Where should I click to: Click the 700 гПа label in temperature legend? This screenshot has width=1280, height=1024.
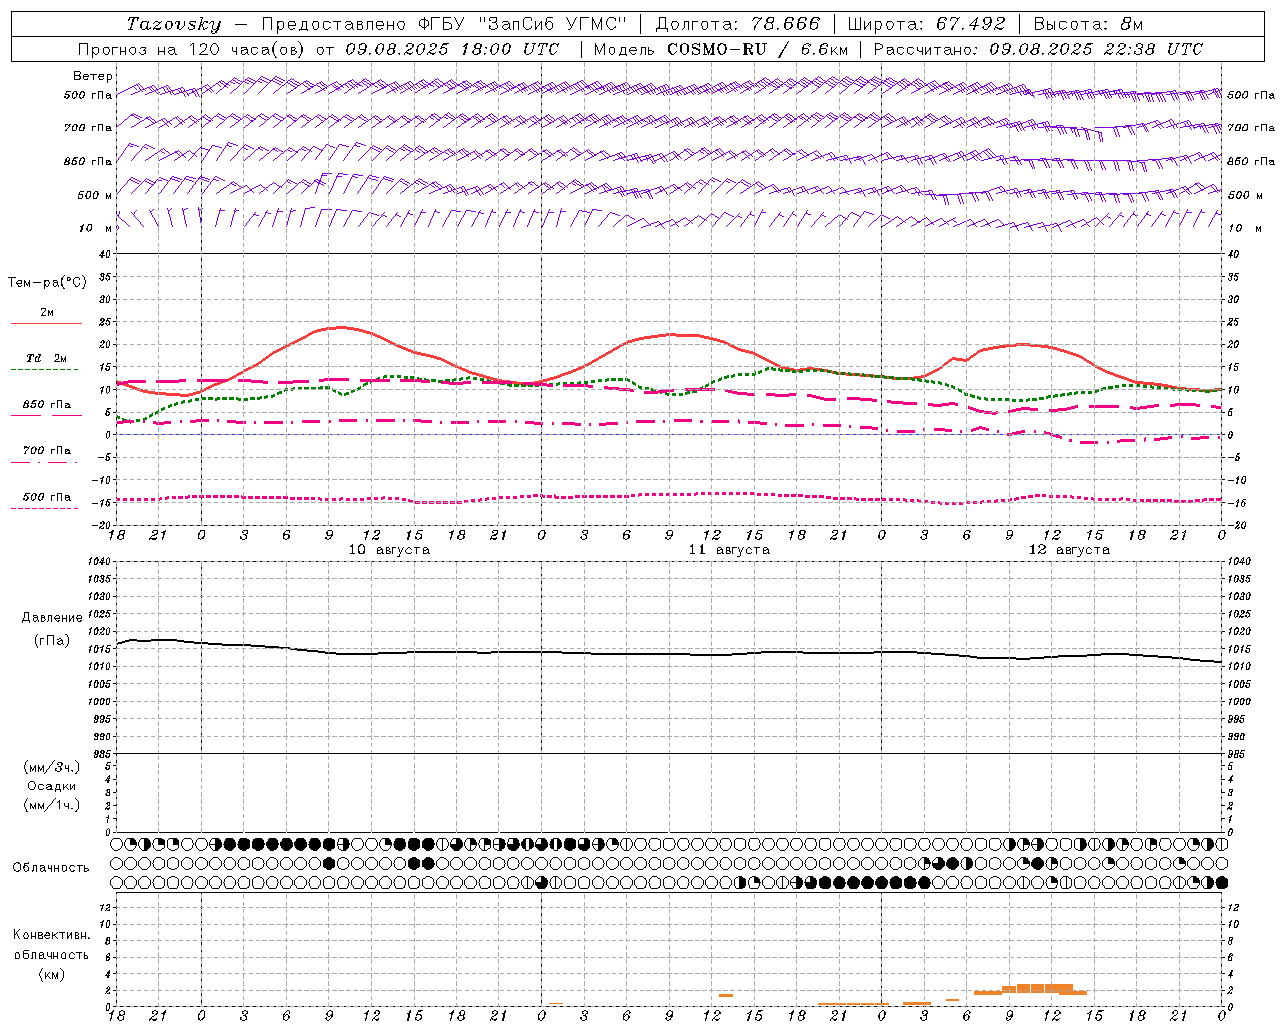coord(47,451)
